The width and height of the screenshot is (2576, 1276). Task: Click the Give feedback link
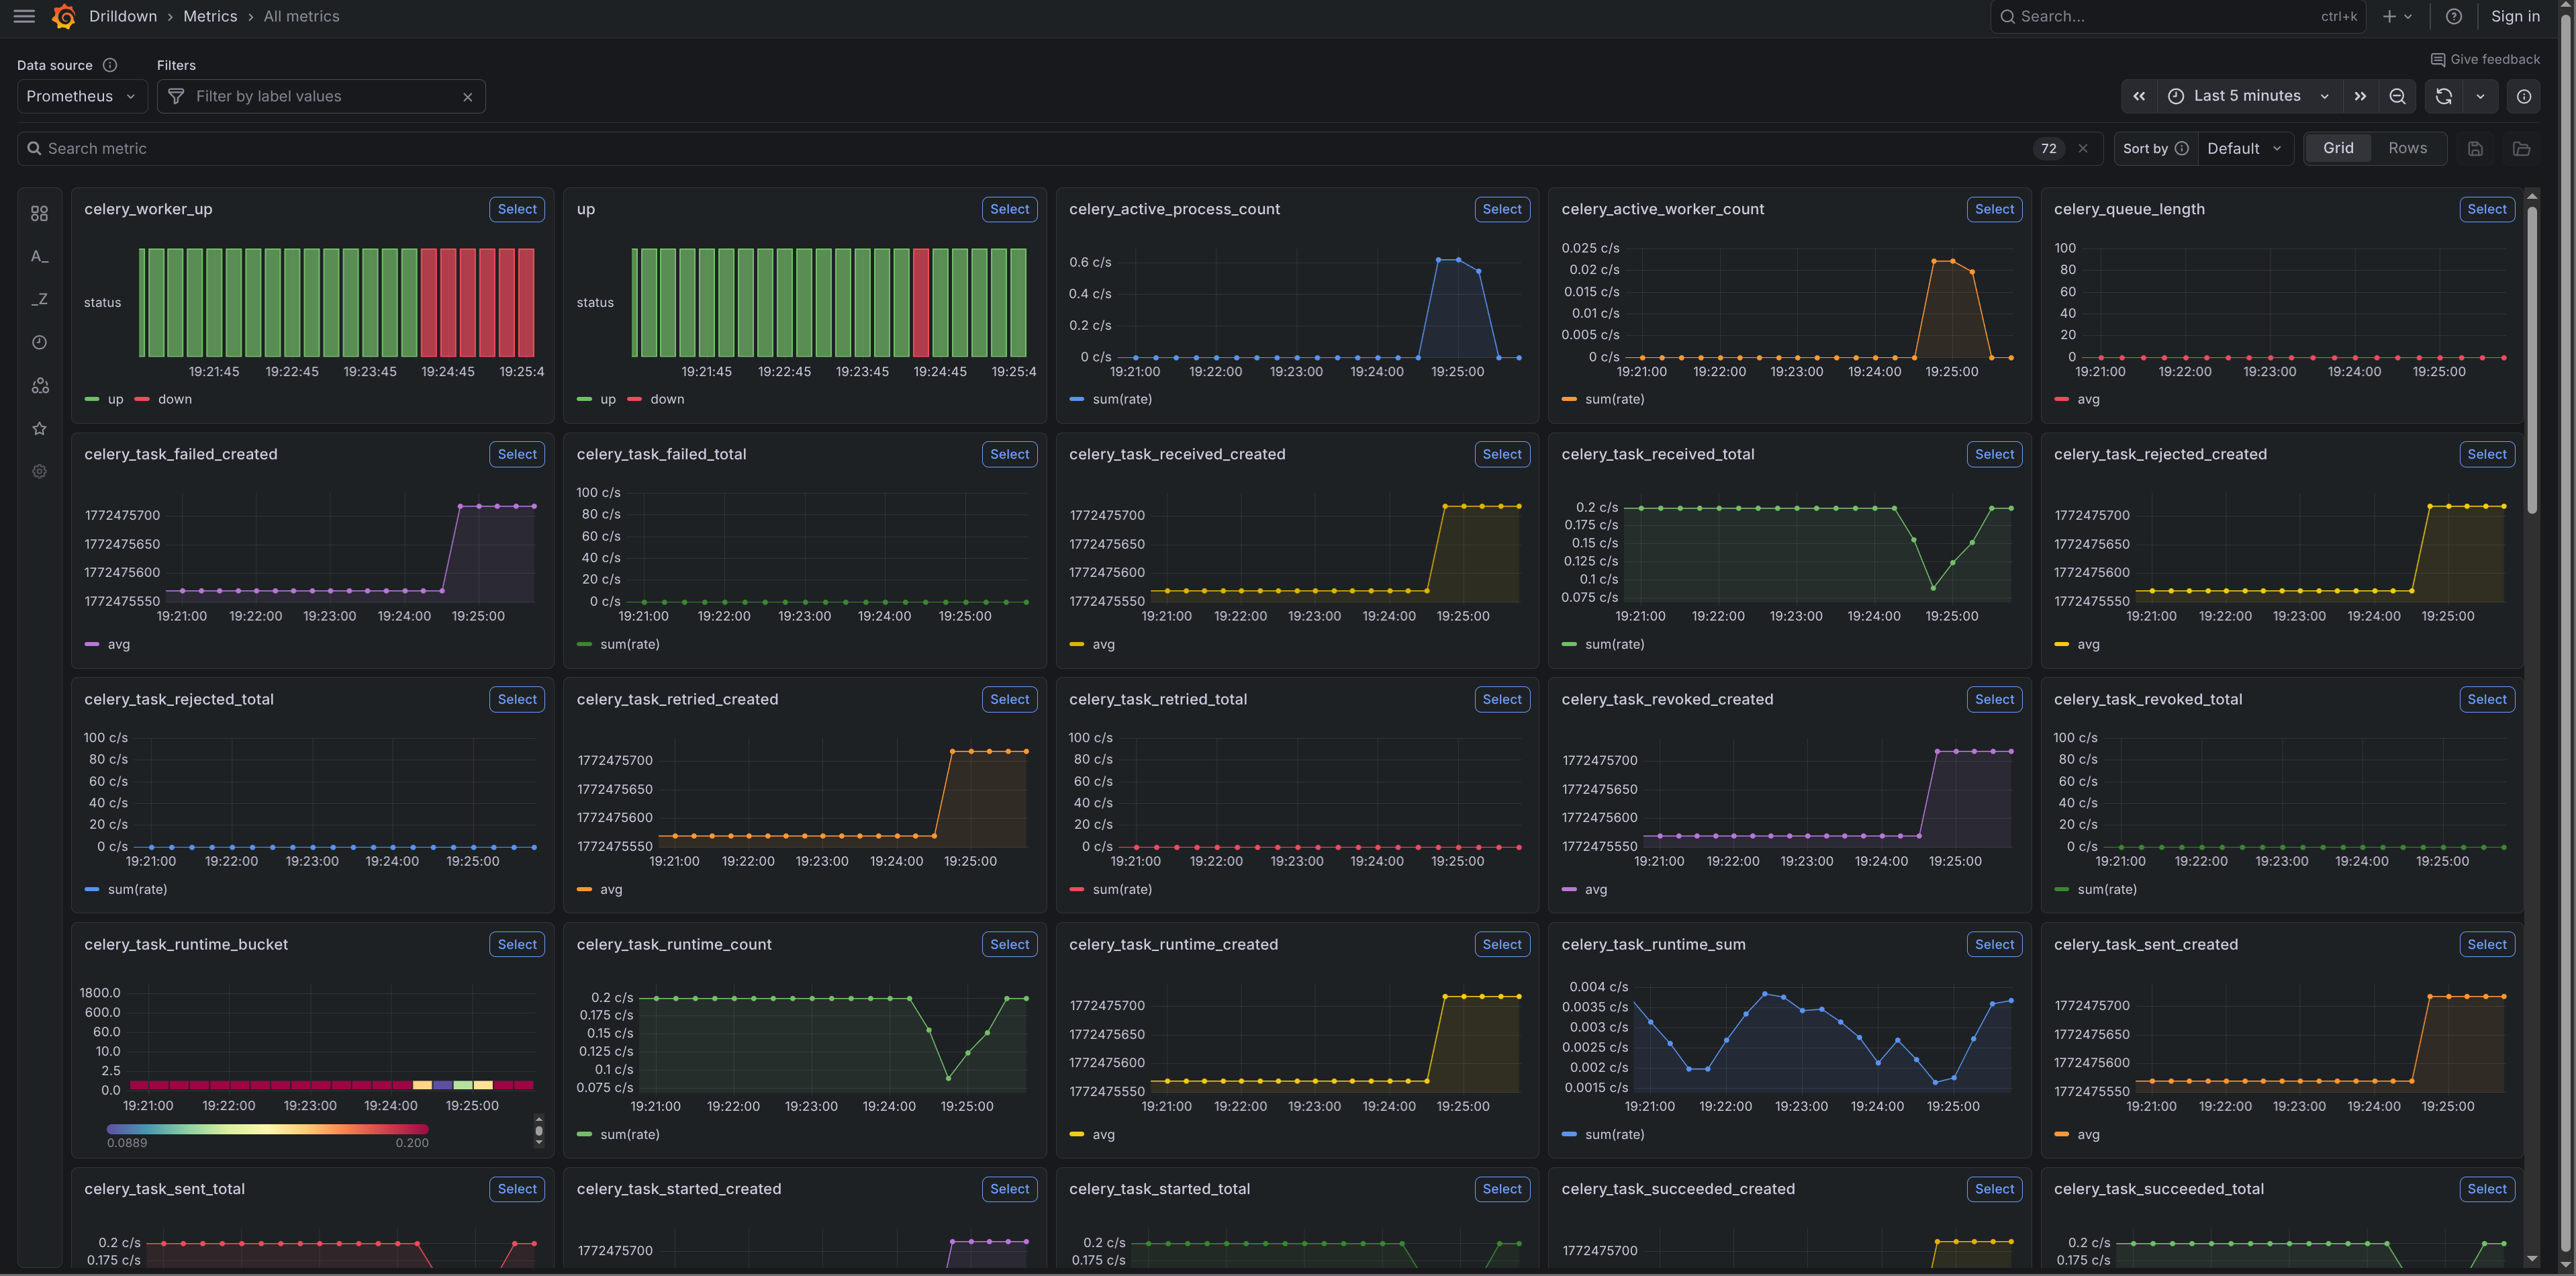click(x=2487, y=59)
